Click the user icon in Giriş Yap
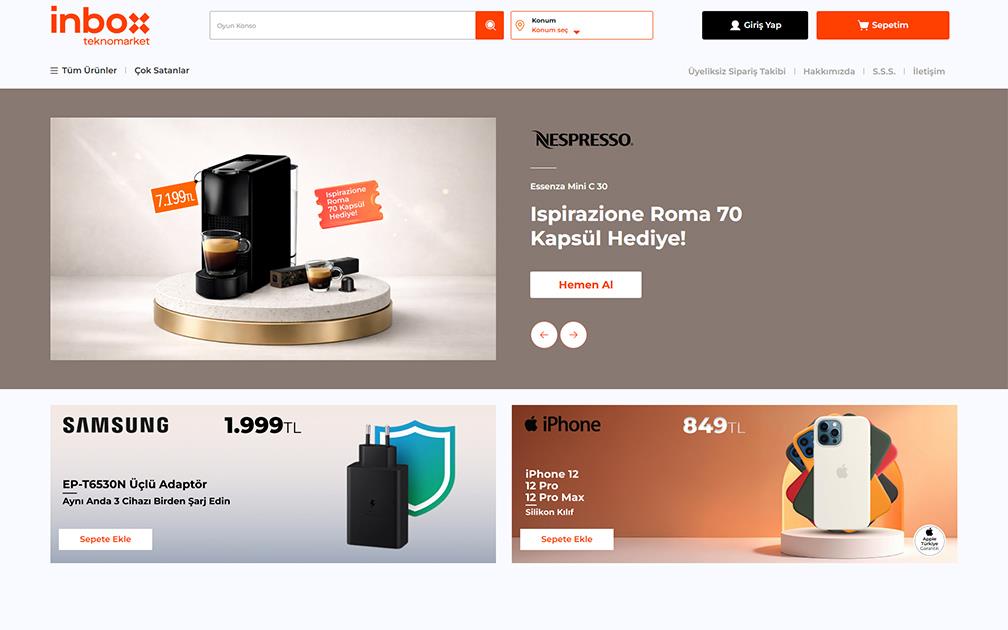The width and height of the screenshot is (1008, 630). 735,25
